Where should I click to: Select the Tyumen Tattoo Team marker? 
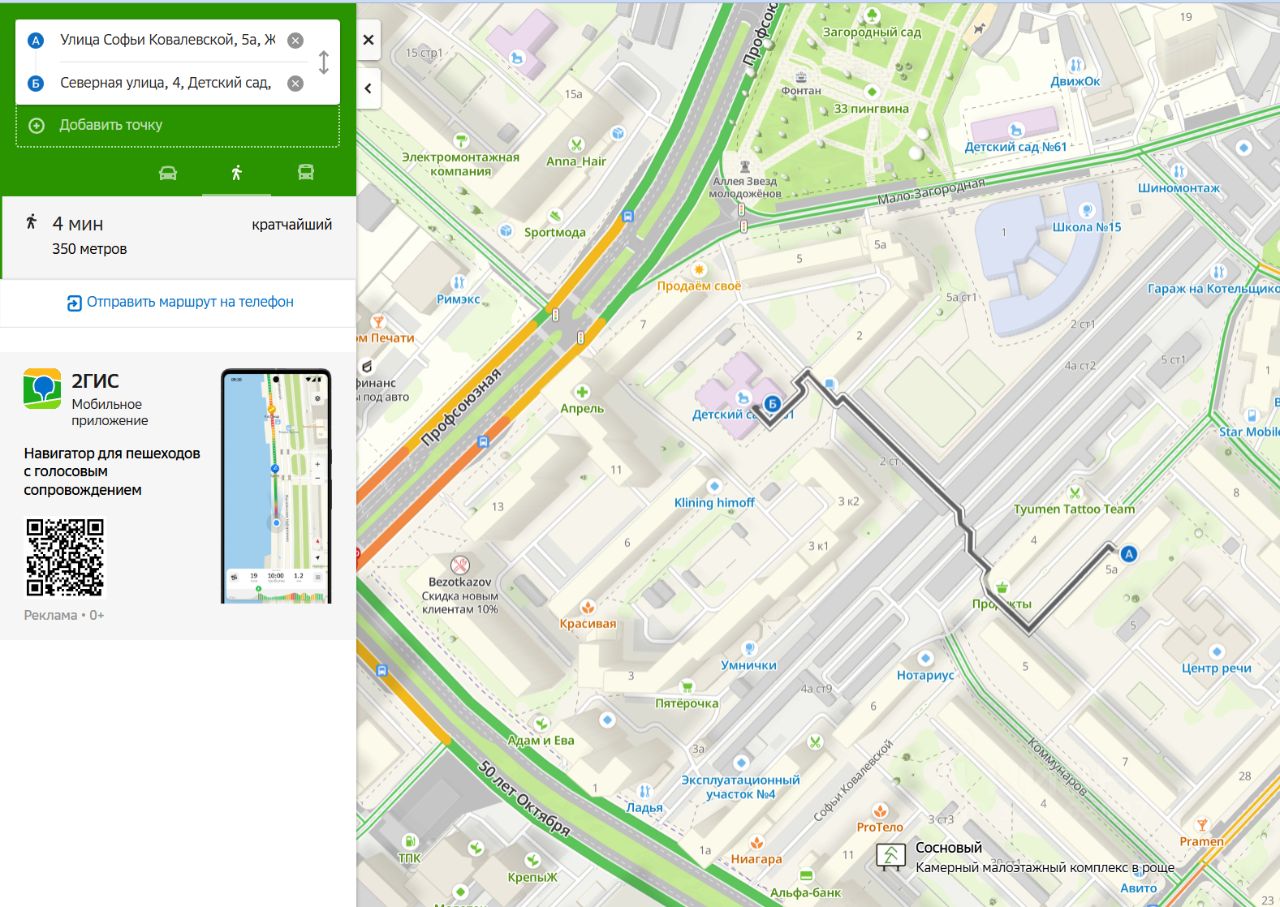(x=1074, y=492)
